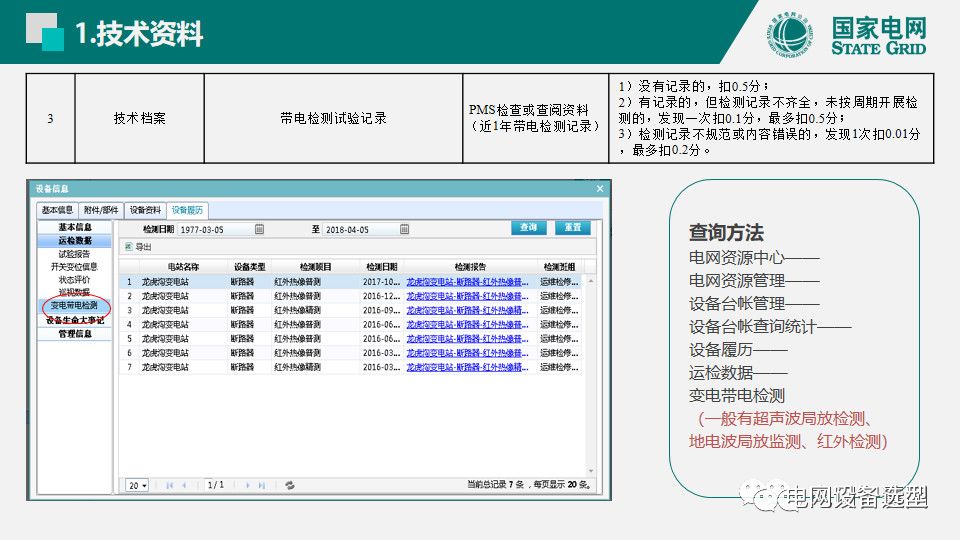The width and height of the screenshot is (960, 540).
Task: Expand the 管理信息 section
Action: pyautogui.click(x=75, y=334)
